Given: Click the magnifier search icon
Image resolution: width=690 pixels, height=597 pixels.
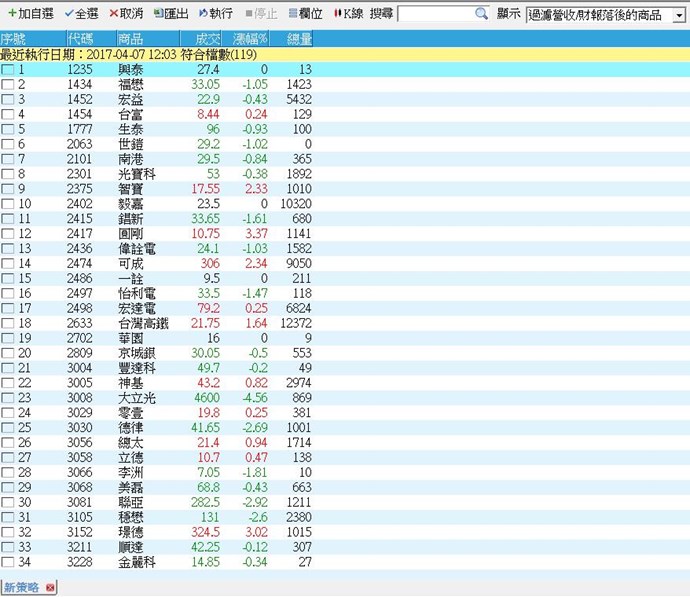Looking at the screenshot, I should (x=481, y=14).
